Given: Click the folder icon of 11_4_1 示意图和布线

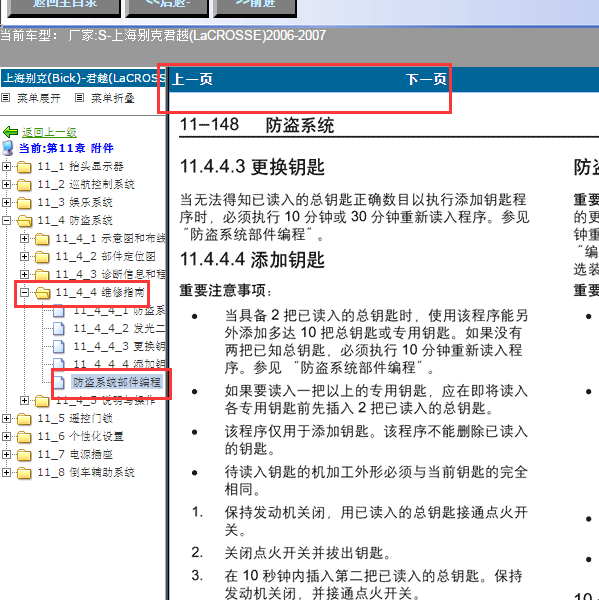Looking at the screenshot, I should [42, 239].
